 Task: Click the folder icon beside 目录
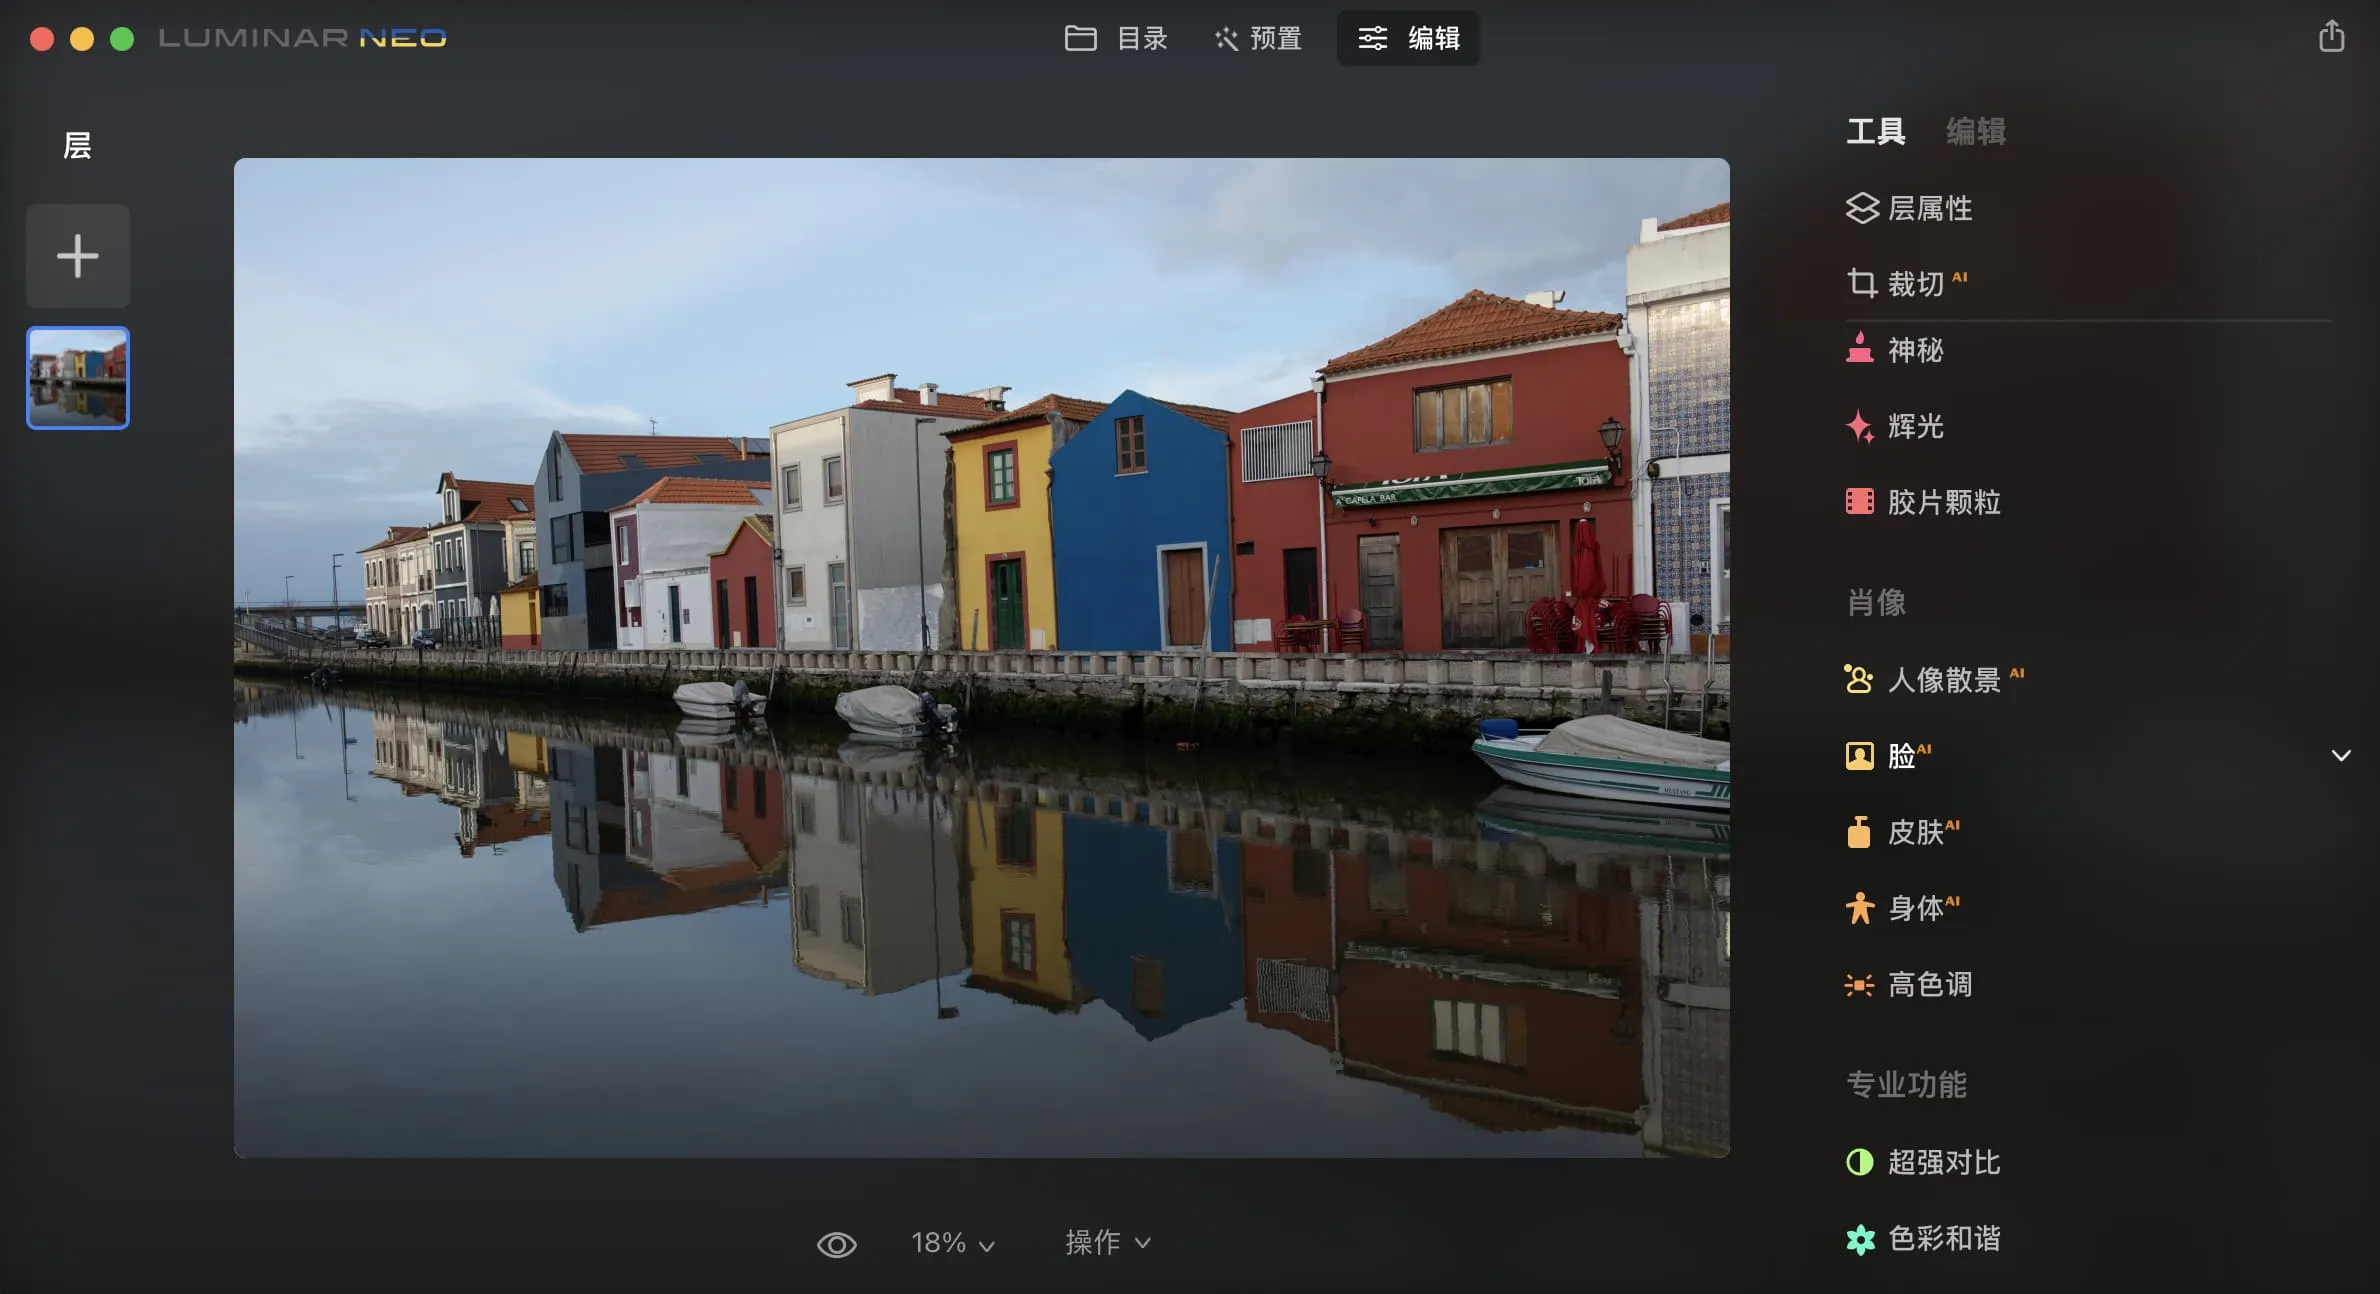[x=1080, y=38]
